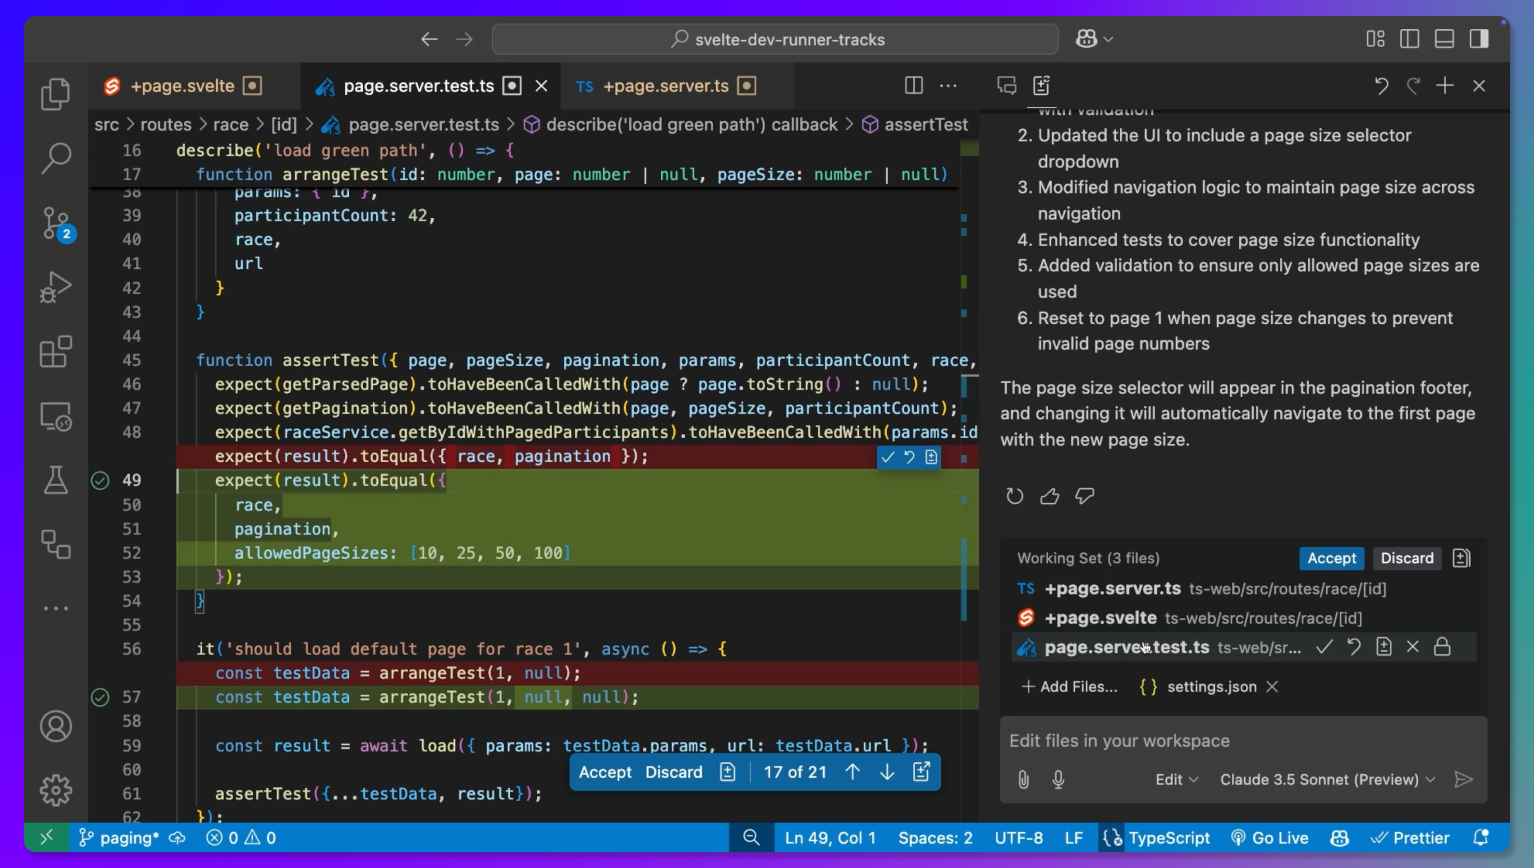
Task: Accept all Working Set changes
Action: [1331, 558]
